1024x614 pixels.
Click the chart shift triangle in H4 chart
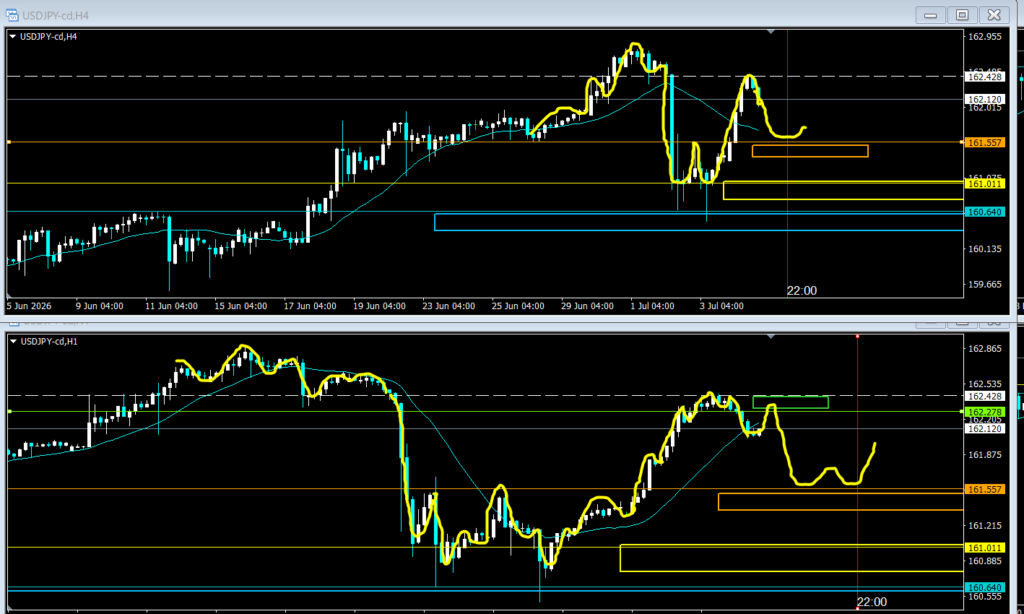[771, 31]
